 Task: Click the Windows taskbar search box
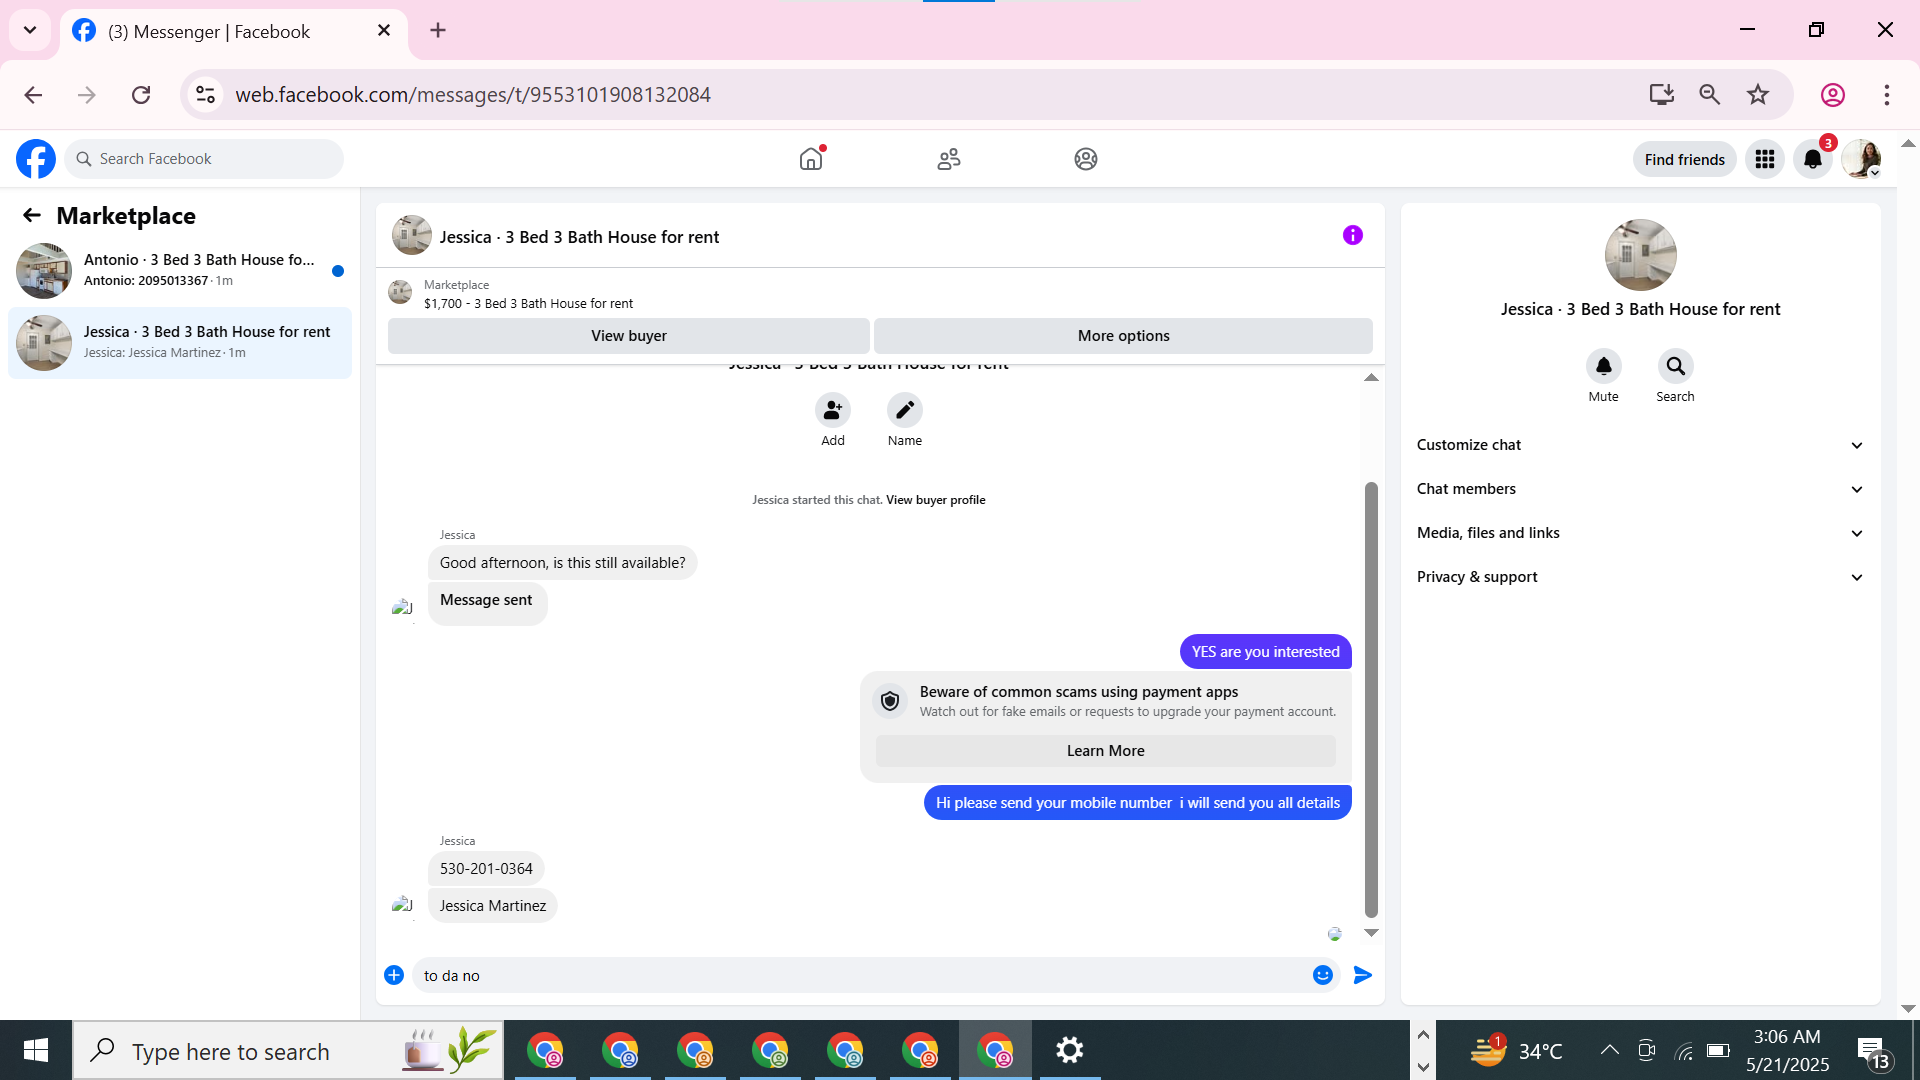click(288, 1050)
